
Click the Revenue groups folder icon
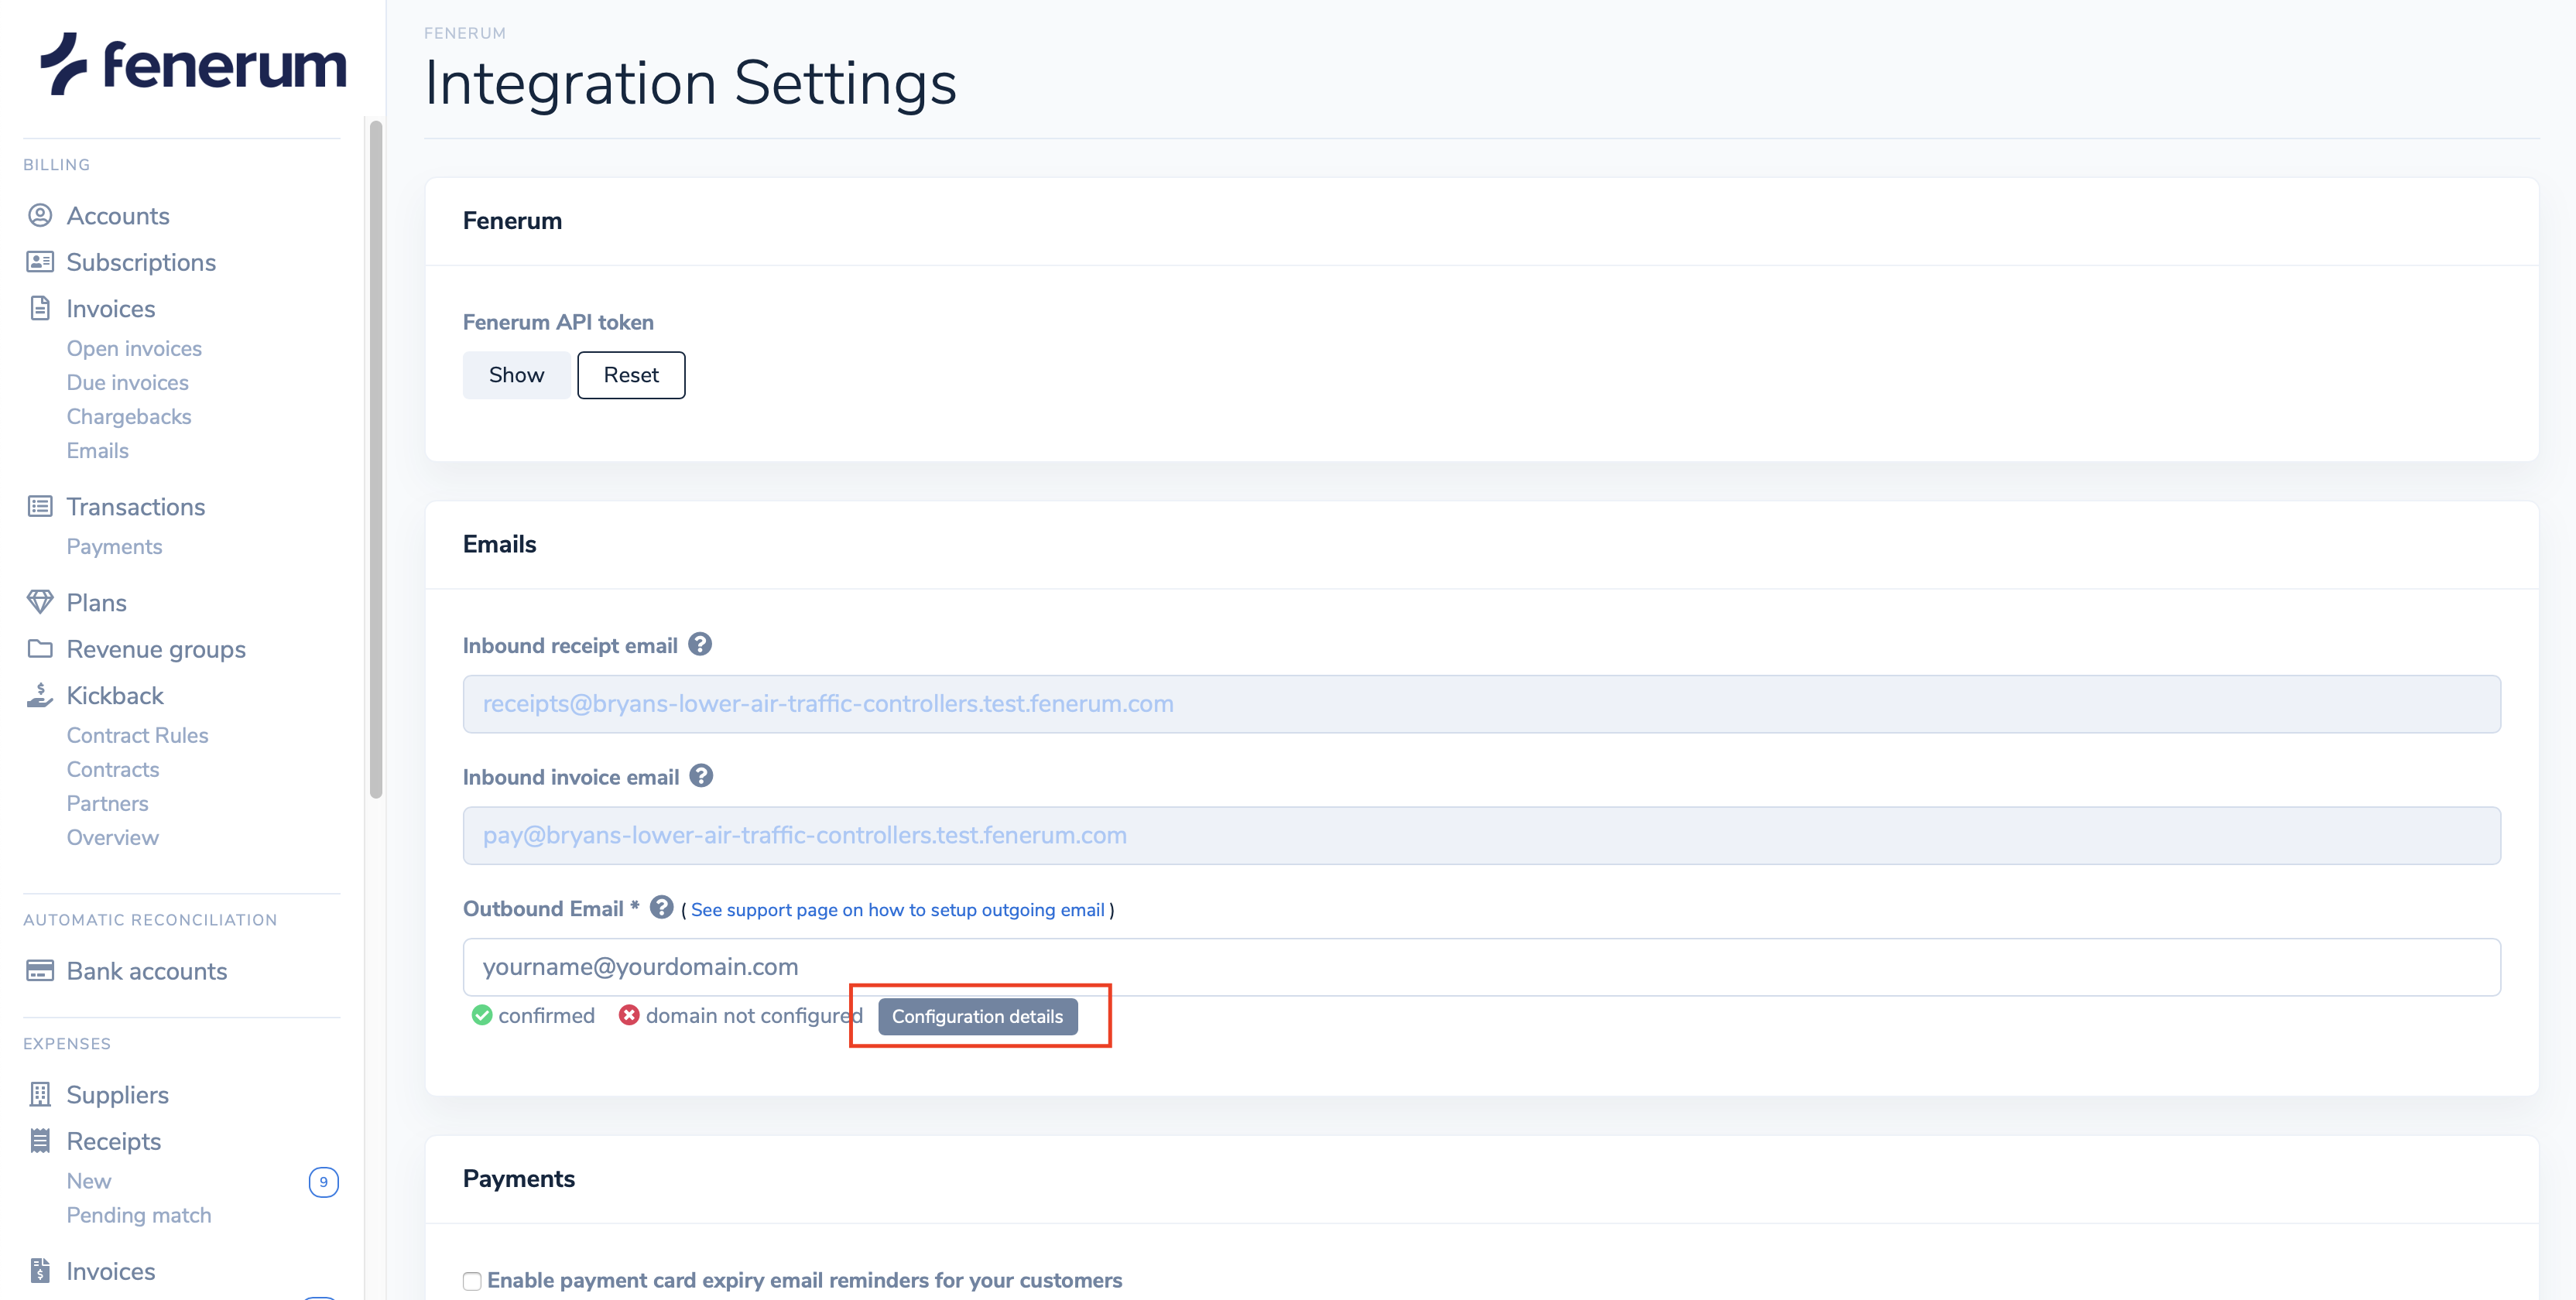pos(40,649)
